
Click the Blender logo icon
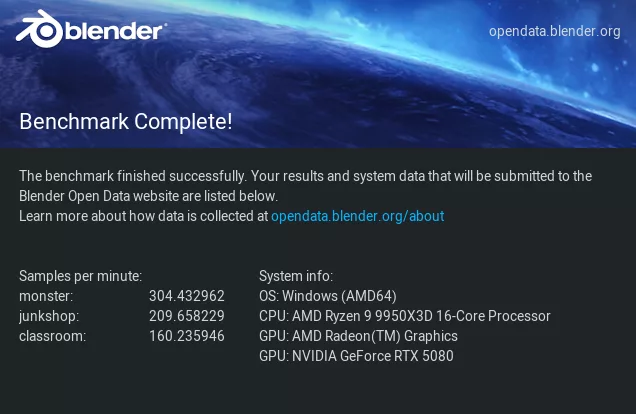[x=38, y=29]
